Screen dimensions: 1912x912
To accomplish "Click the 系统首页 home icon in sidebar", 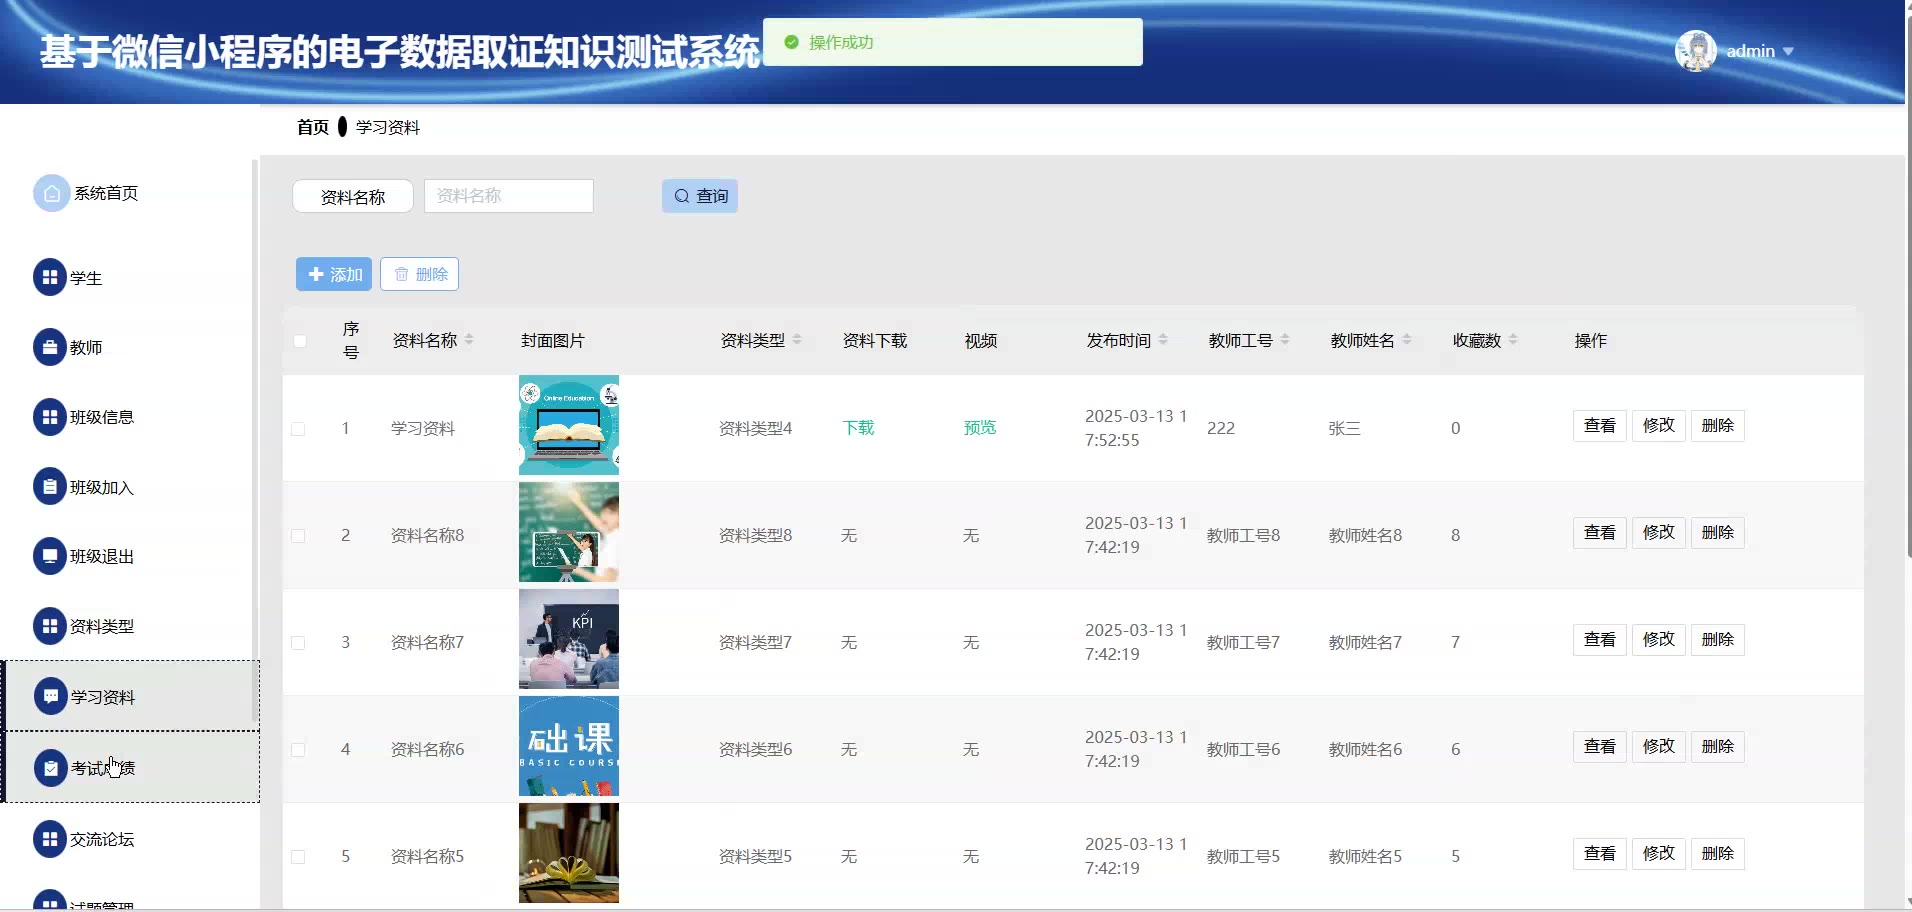I will [51, 194].
